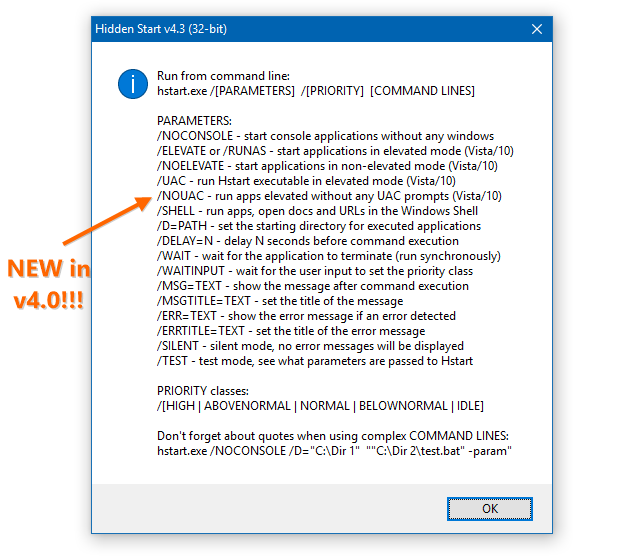Screen dimensions: 640x556
Task: Click the /D=PATH starting directory line
Action: coord(319,226)
